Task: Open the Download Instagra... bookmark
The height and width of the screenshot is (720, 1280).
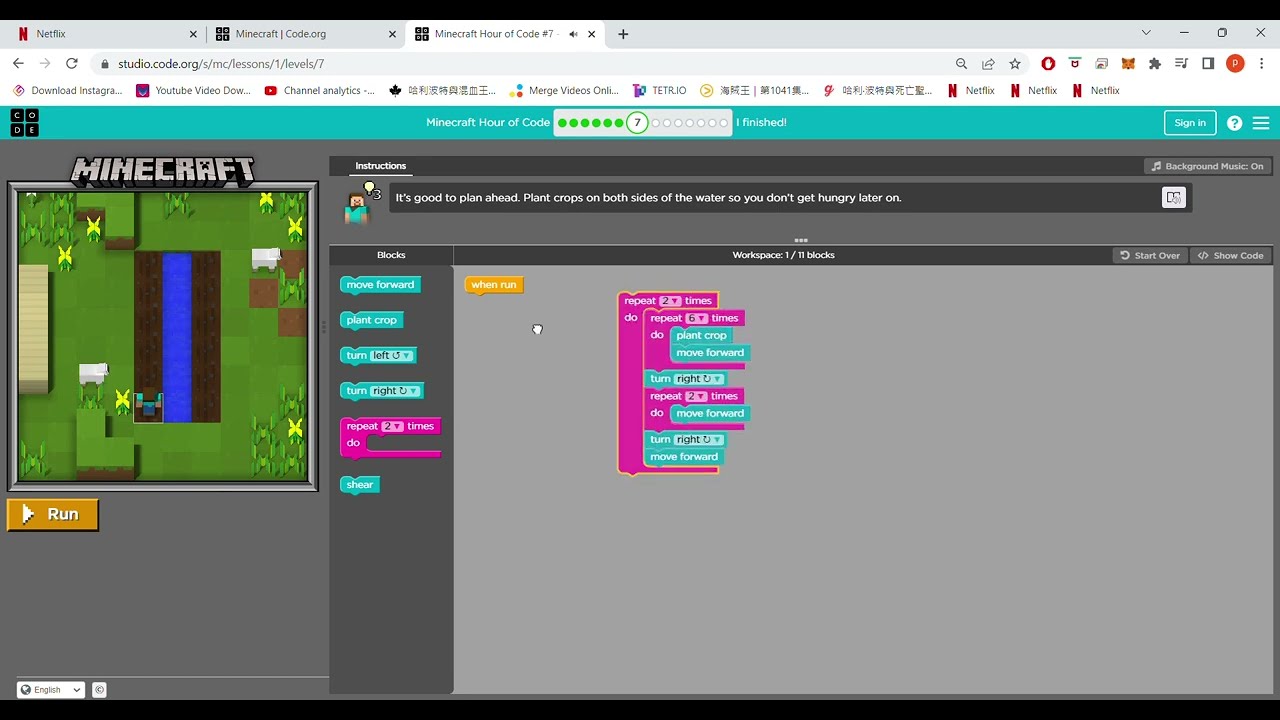Action: point(67,90)
